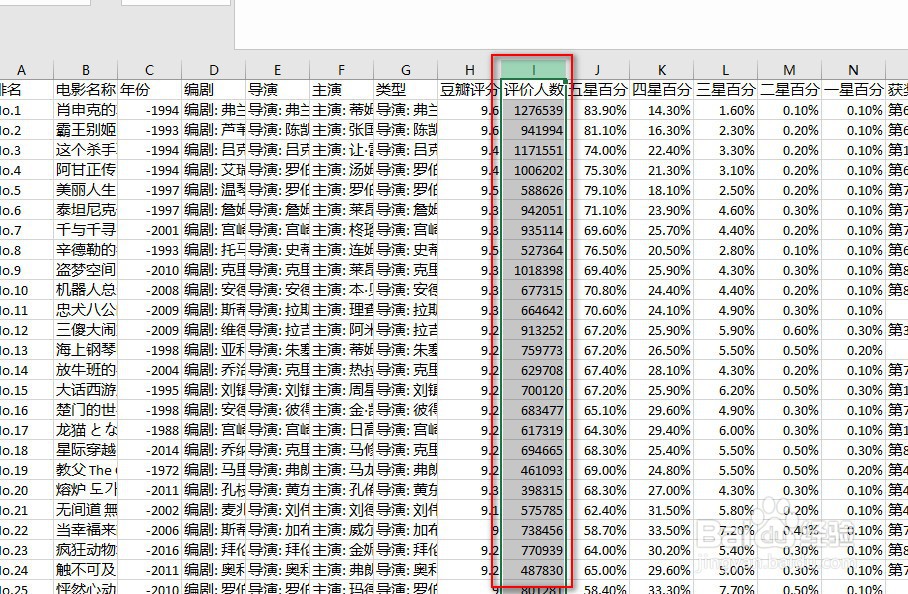The image size is (908, 594).
Task: Select column G header
Action: pos(405,70)
